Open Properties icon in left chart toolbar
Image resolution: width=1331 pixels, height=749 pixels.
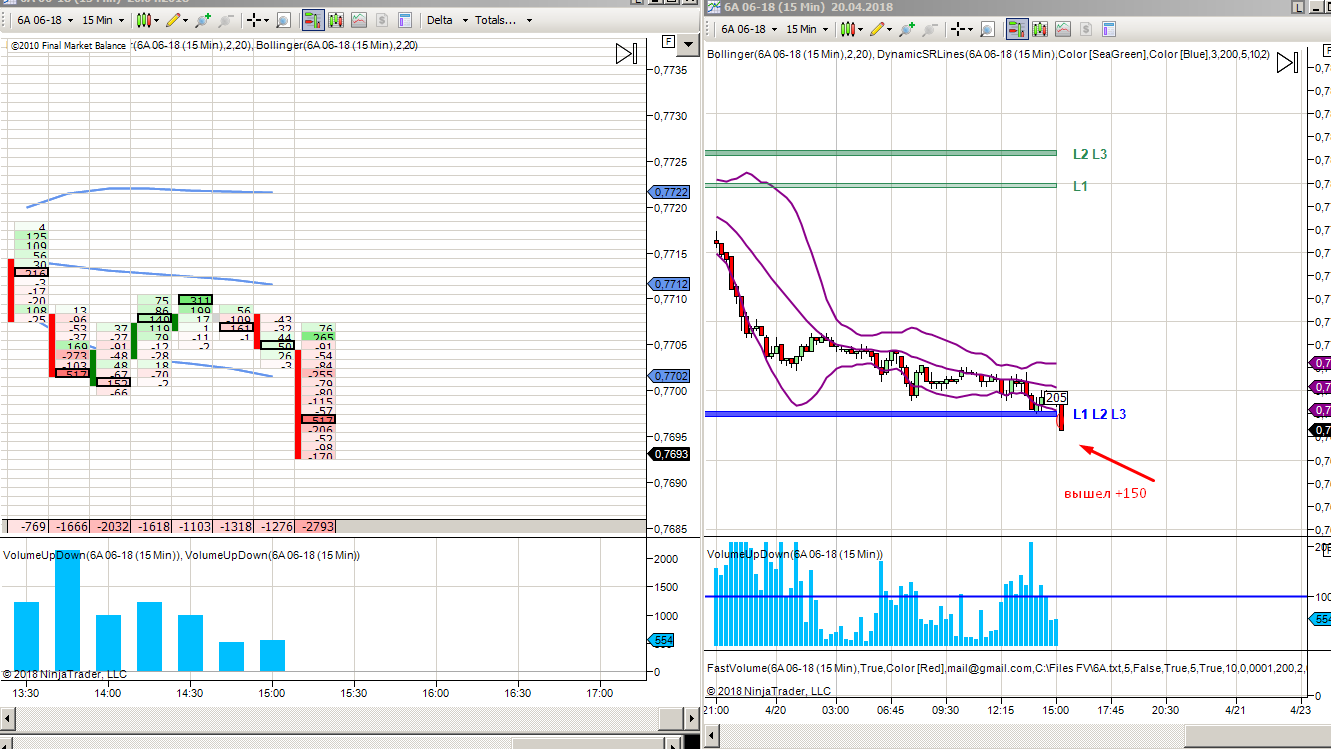point(404,20)
